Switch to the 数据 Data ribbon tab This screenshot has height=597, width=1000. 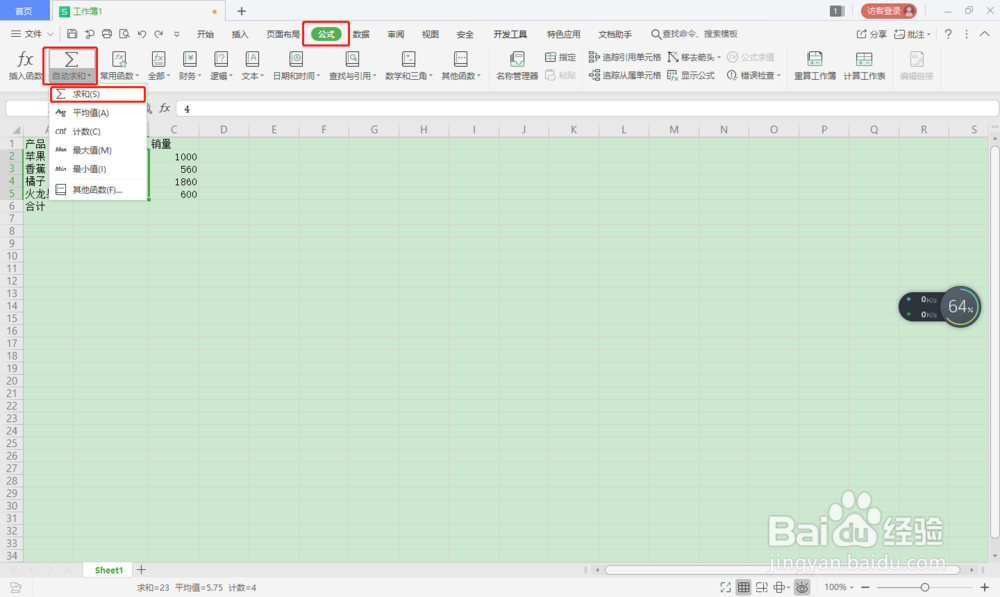click(362, 34)
